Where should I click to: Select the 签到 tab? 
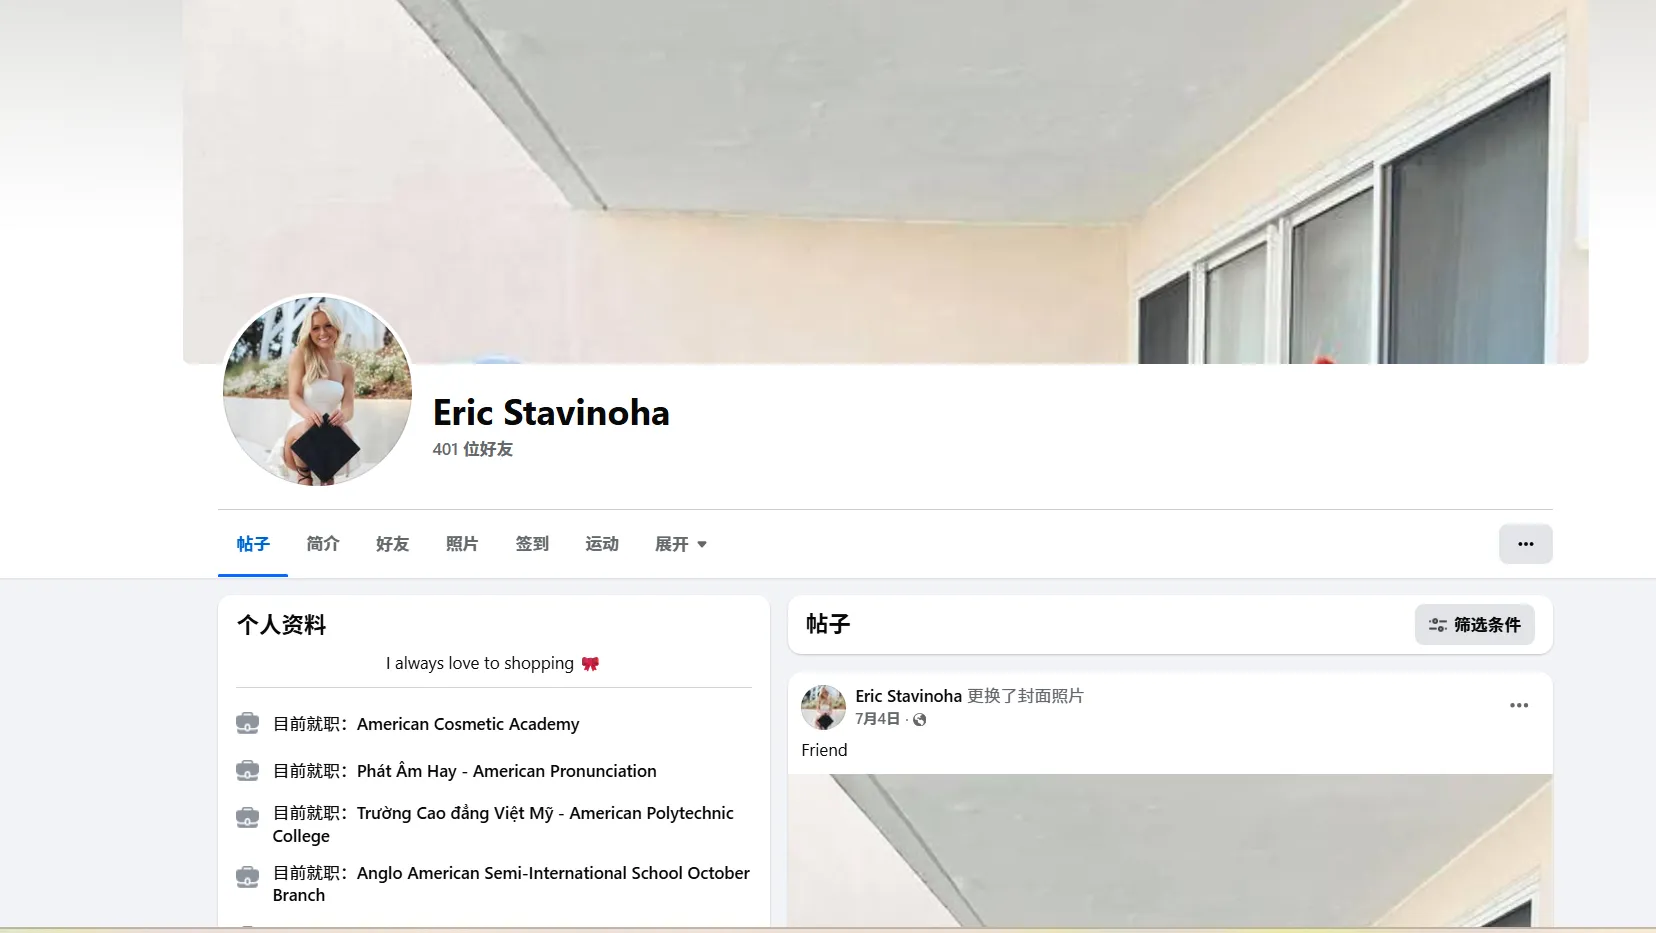click(x=532, y=544)
